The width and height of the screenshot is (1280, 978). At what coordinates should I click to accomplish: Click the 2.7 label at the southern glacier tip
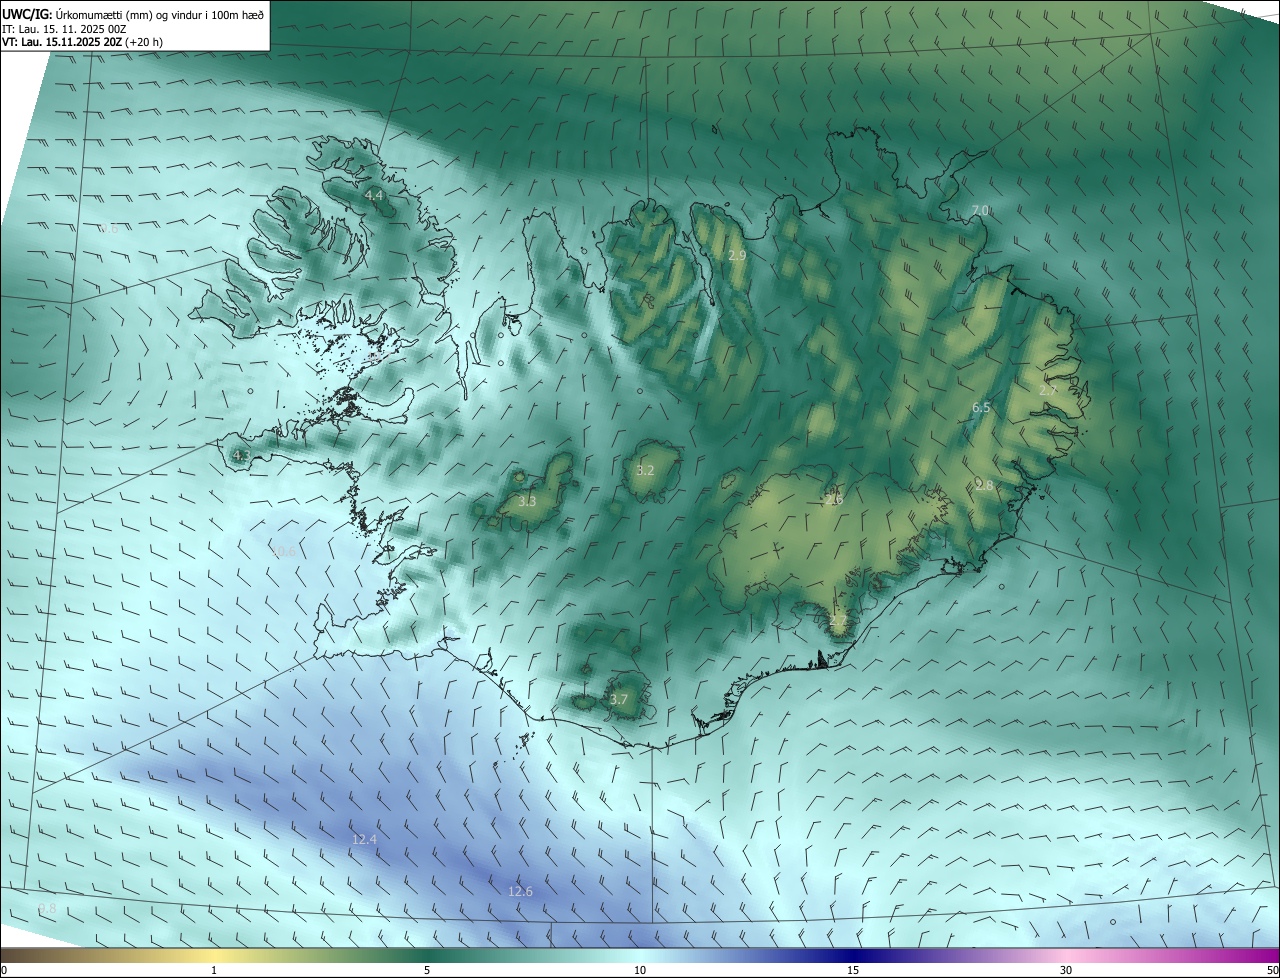pyautogui.click(x=838, y=620)
